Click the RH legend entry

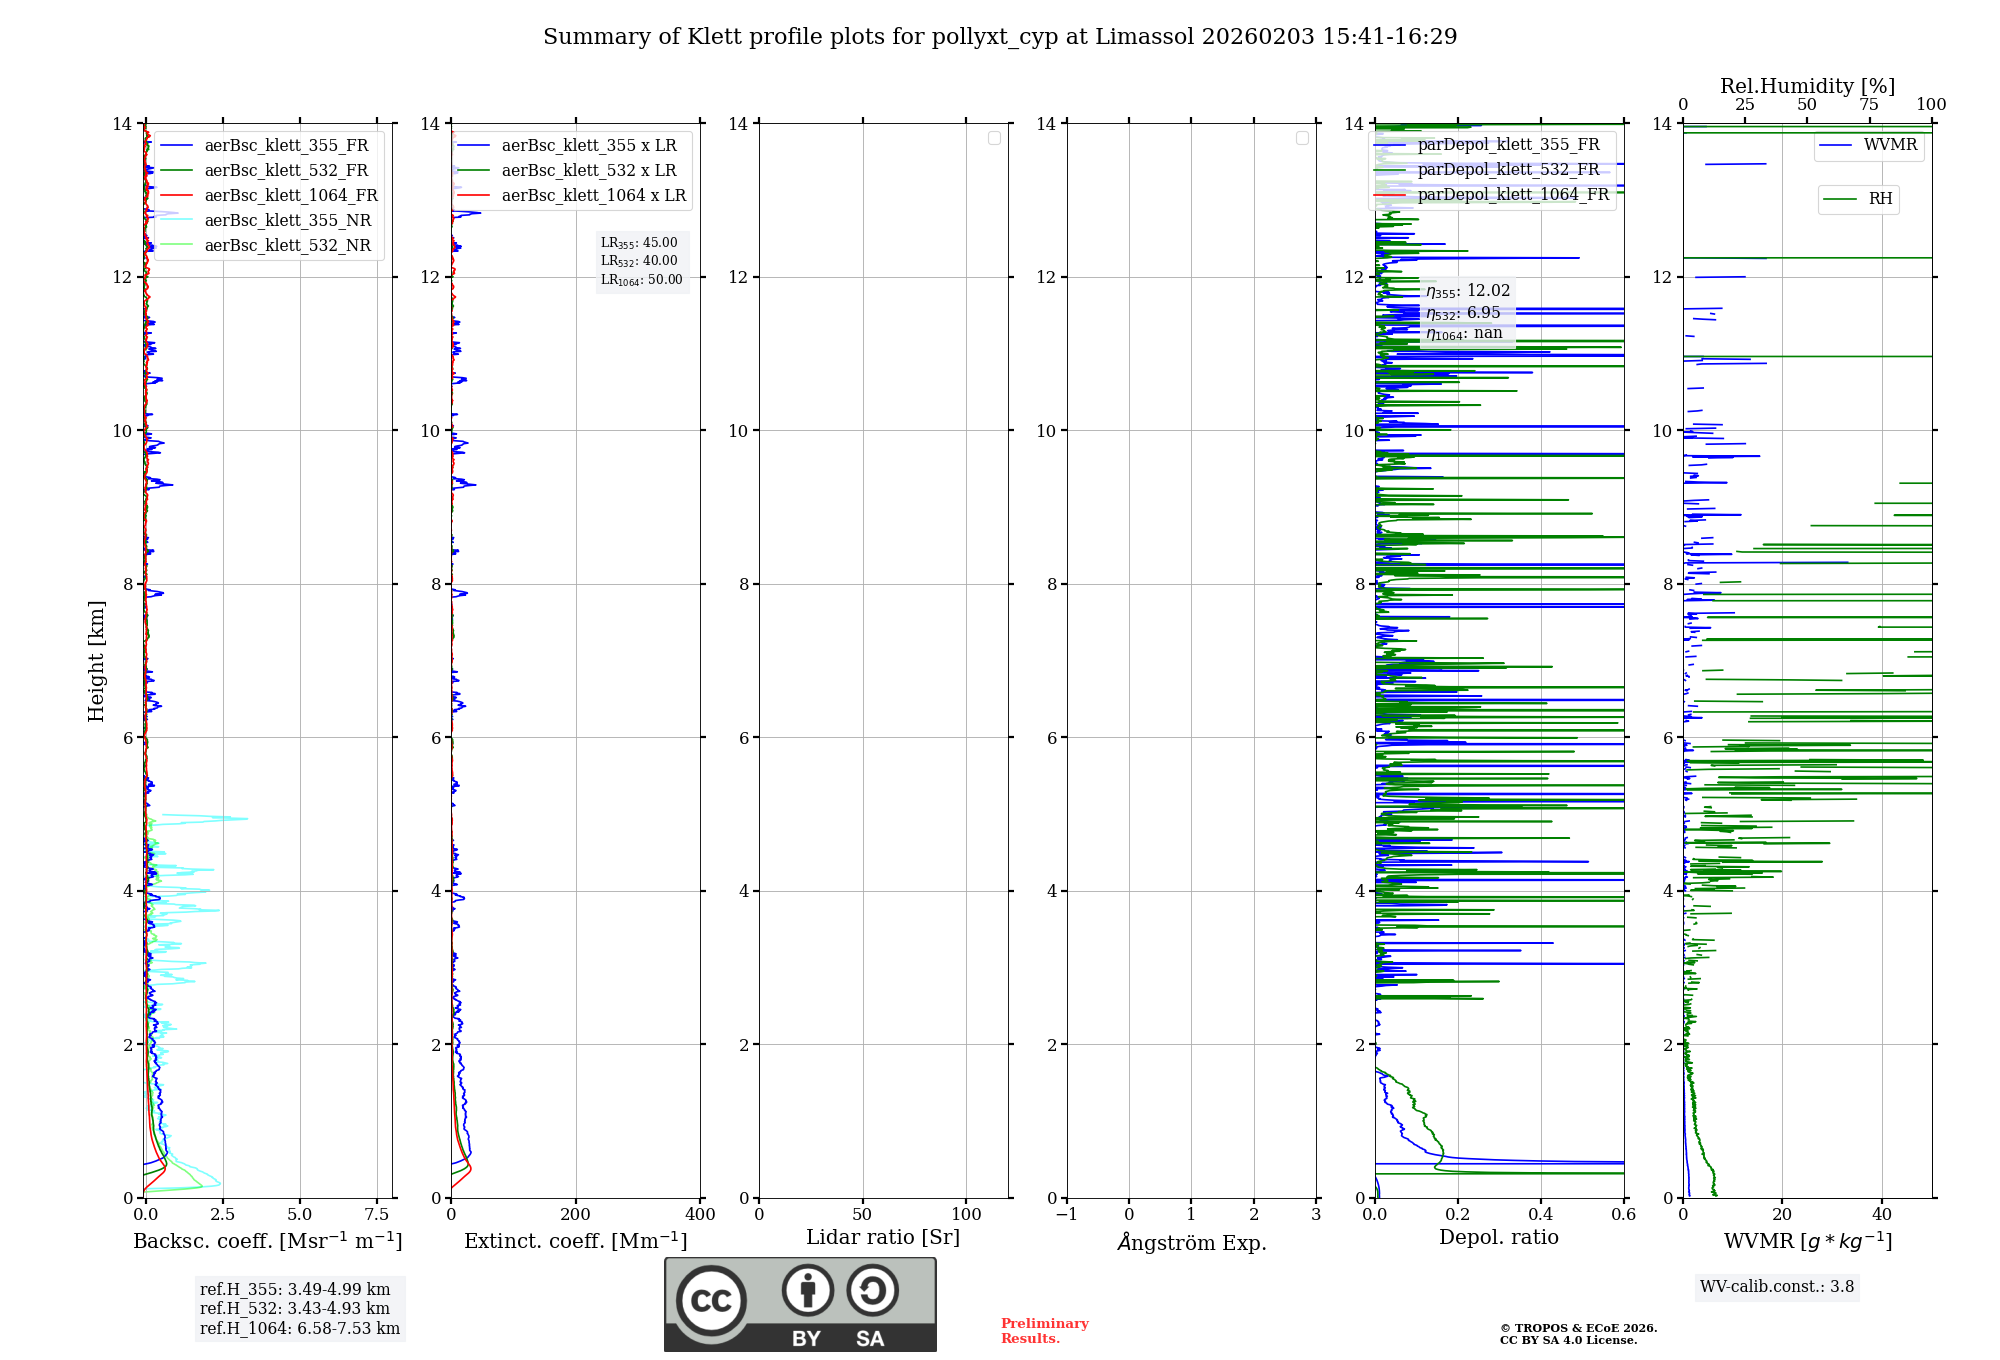coord(1879,199)
